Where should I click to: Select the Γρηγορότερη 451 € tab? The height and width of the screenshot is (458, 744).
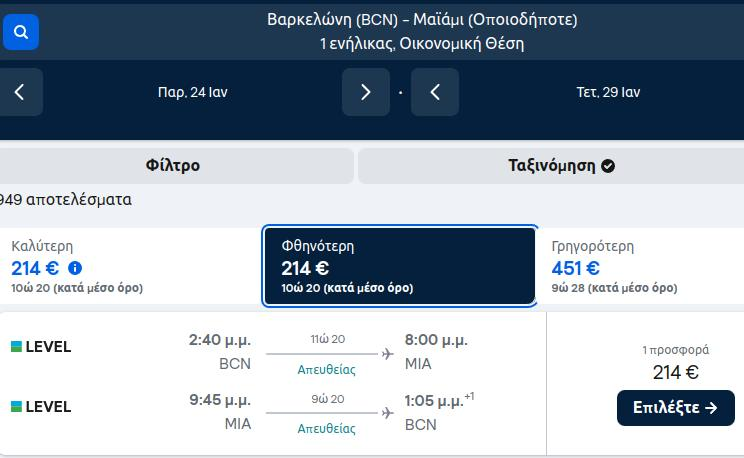click(x=641, y=266)
